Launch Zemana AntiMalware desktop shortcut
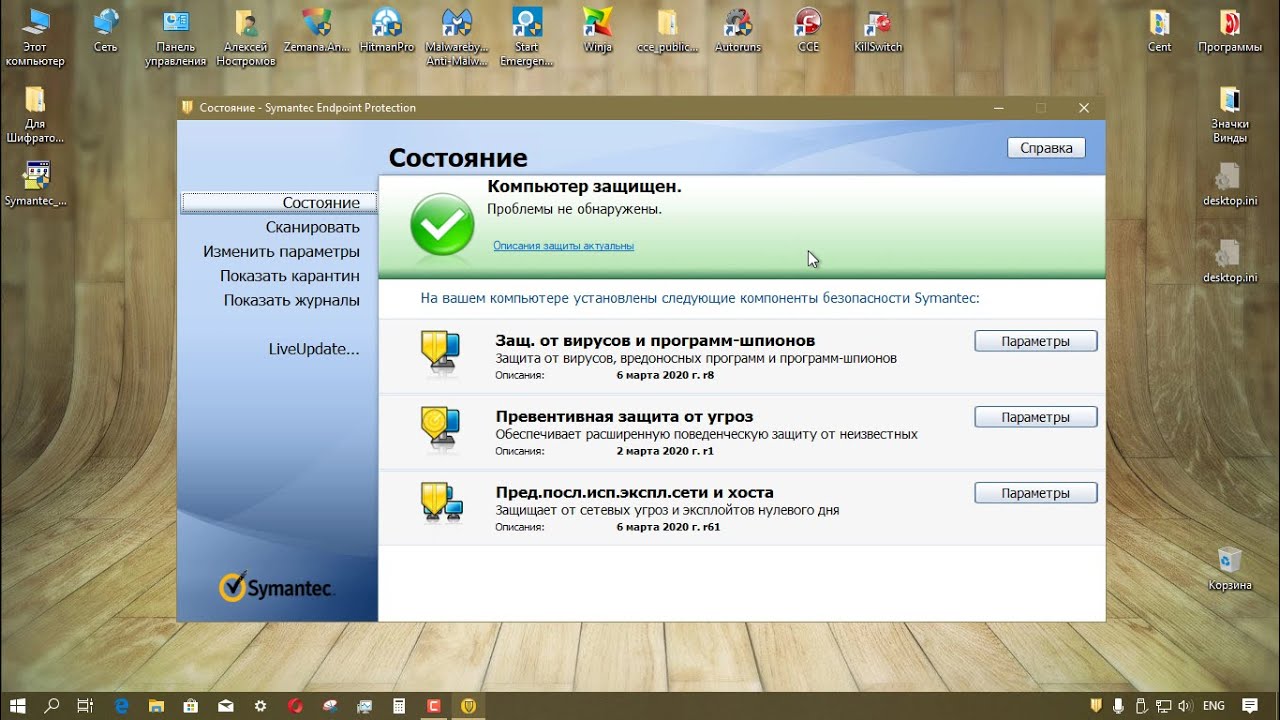This screenshot has height=720, width=1280. tap(316, 30)
